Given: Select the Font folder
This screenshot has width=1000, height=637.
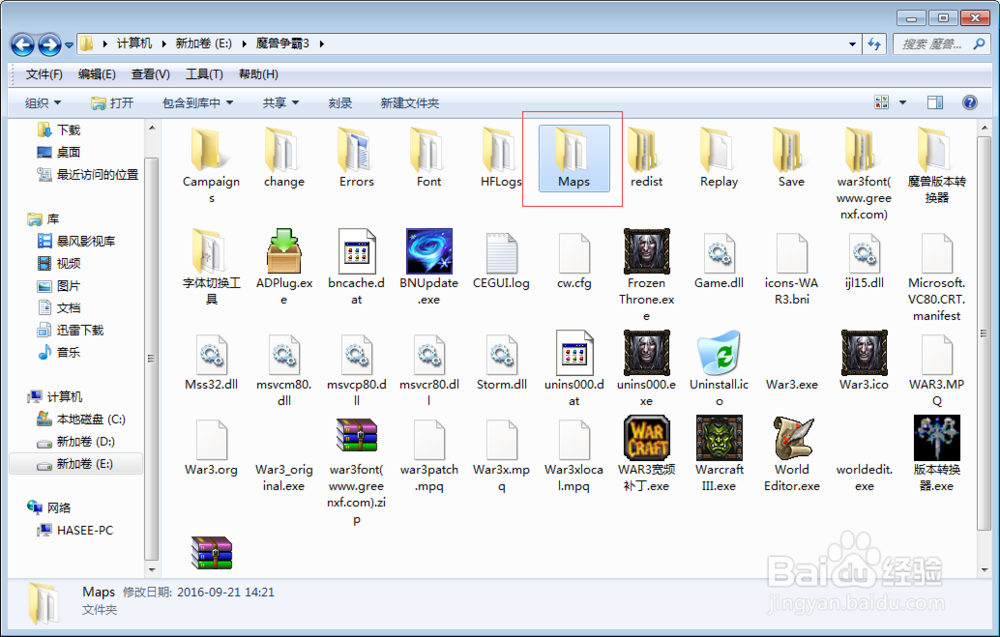Looking at the screenshot, I should (x=429, y=158).
